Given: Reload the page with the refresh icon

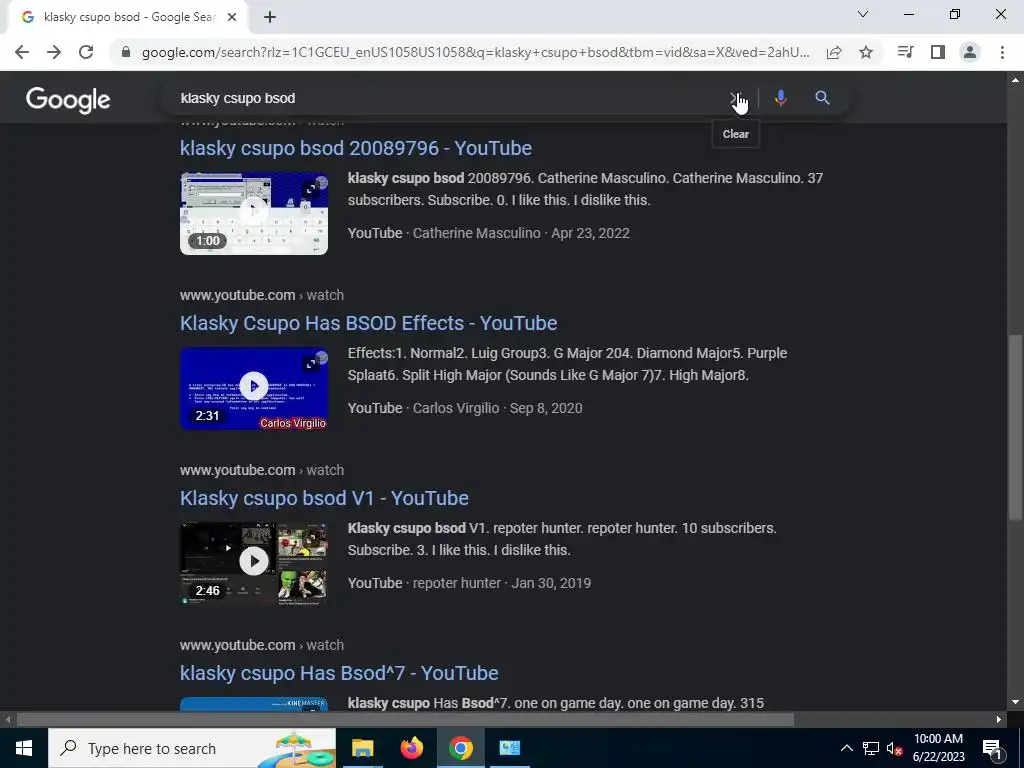Looking at the screenshot, I should tap(86, 52).
